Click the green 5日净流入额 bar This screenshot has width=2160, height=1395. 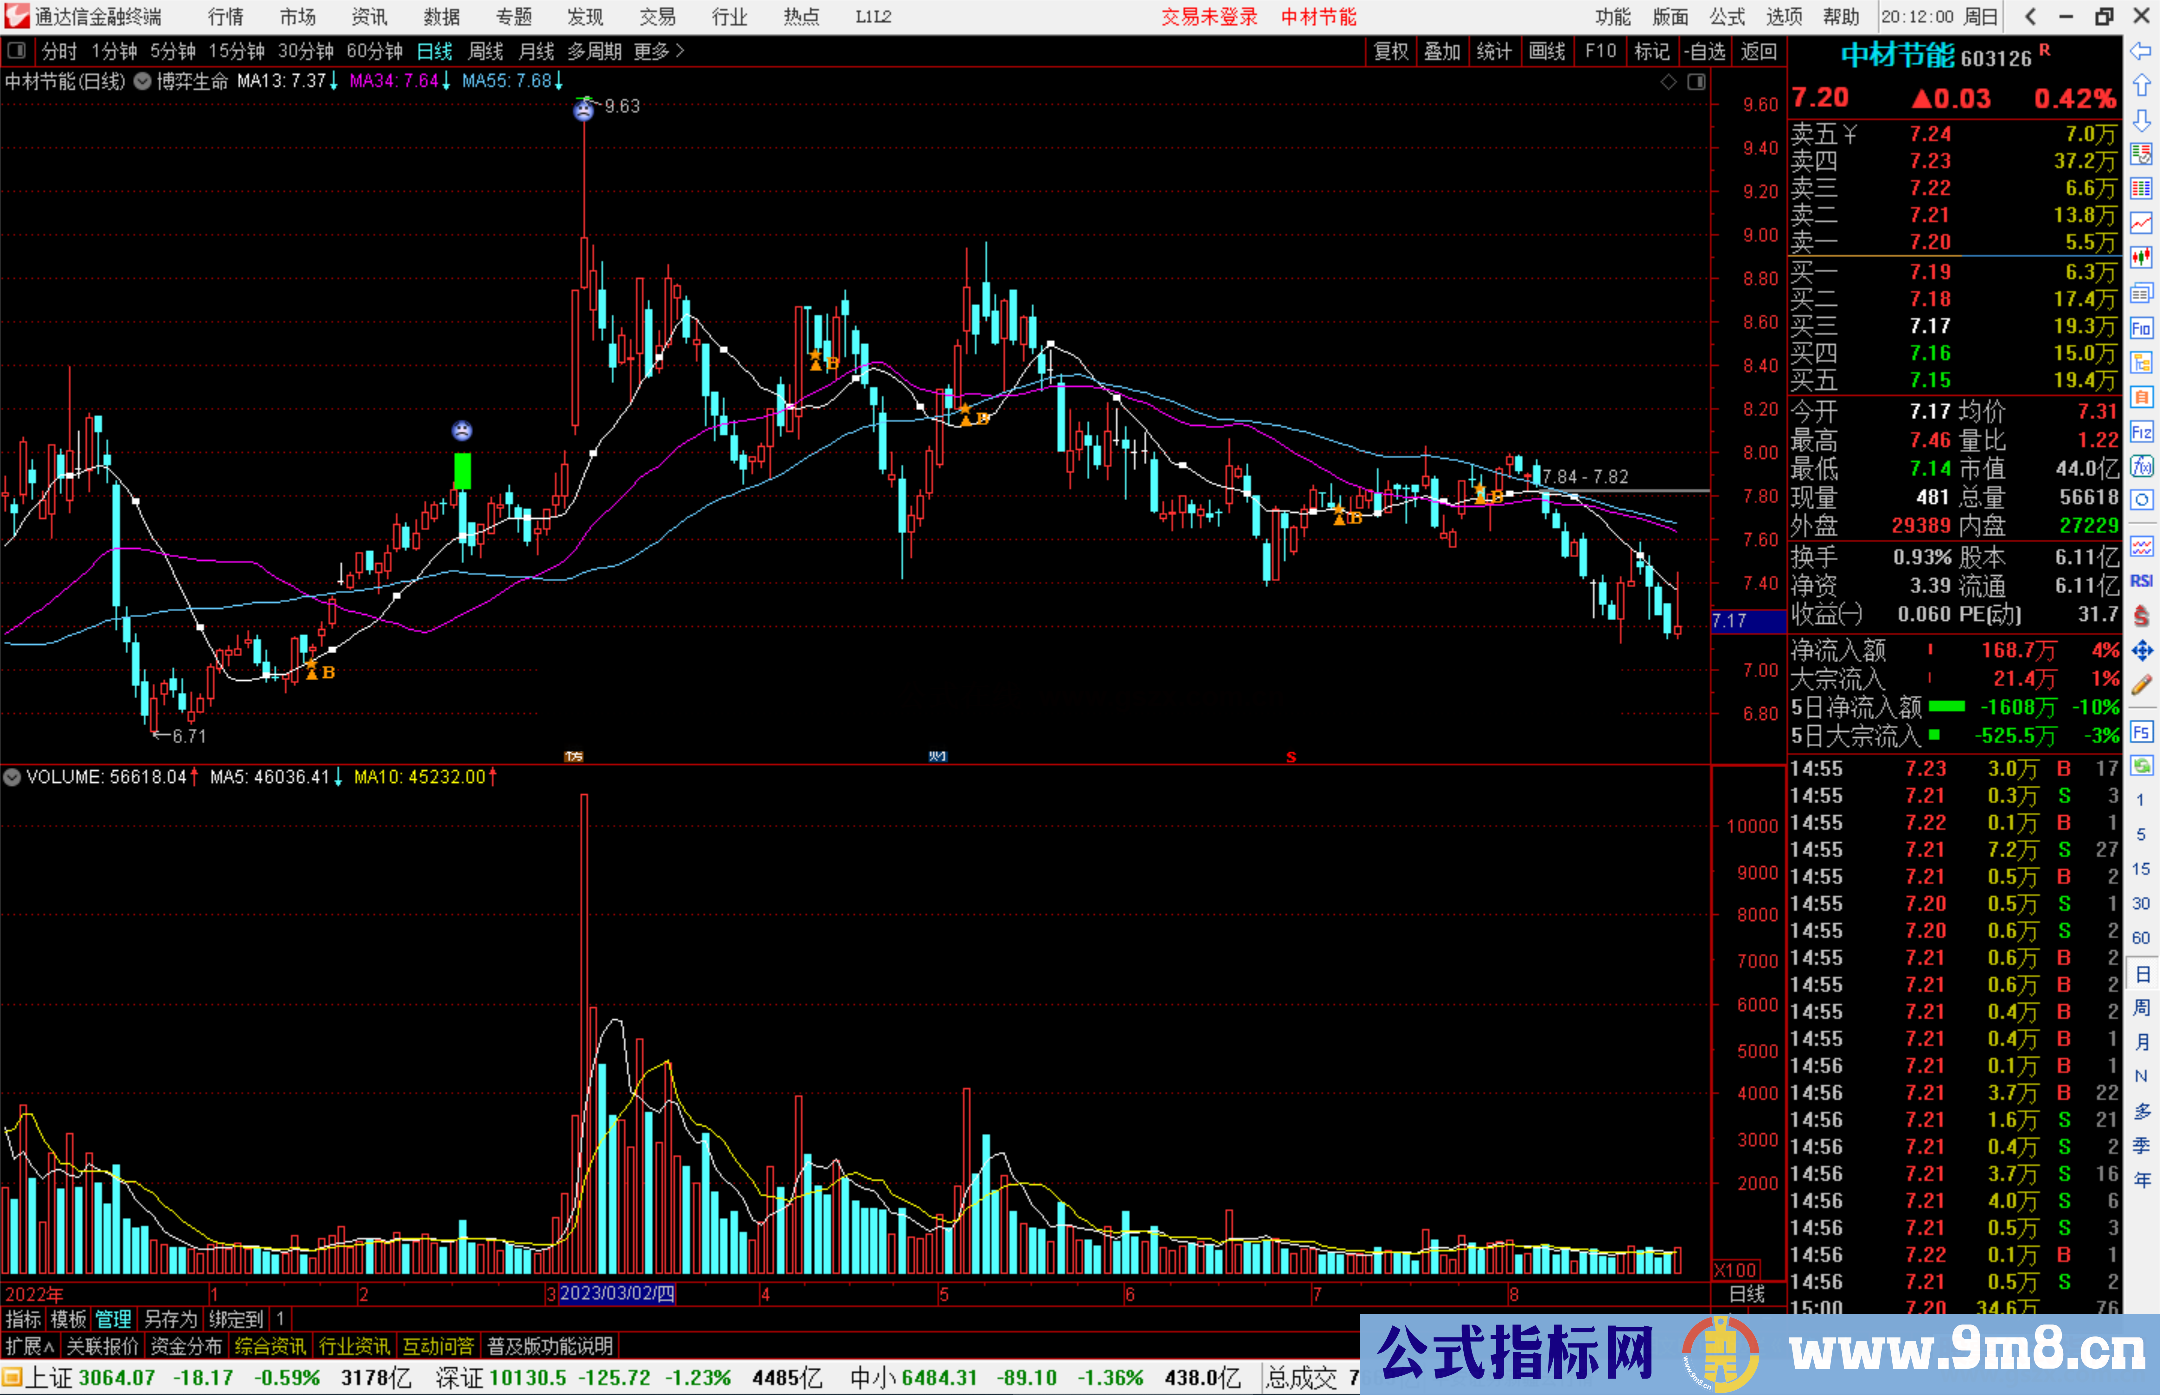[1946, 707]
